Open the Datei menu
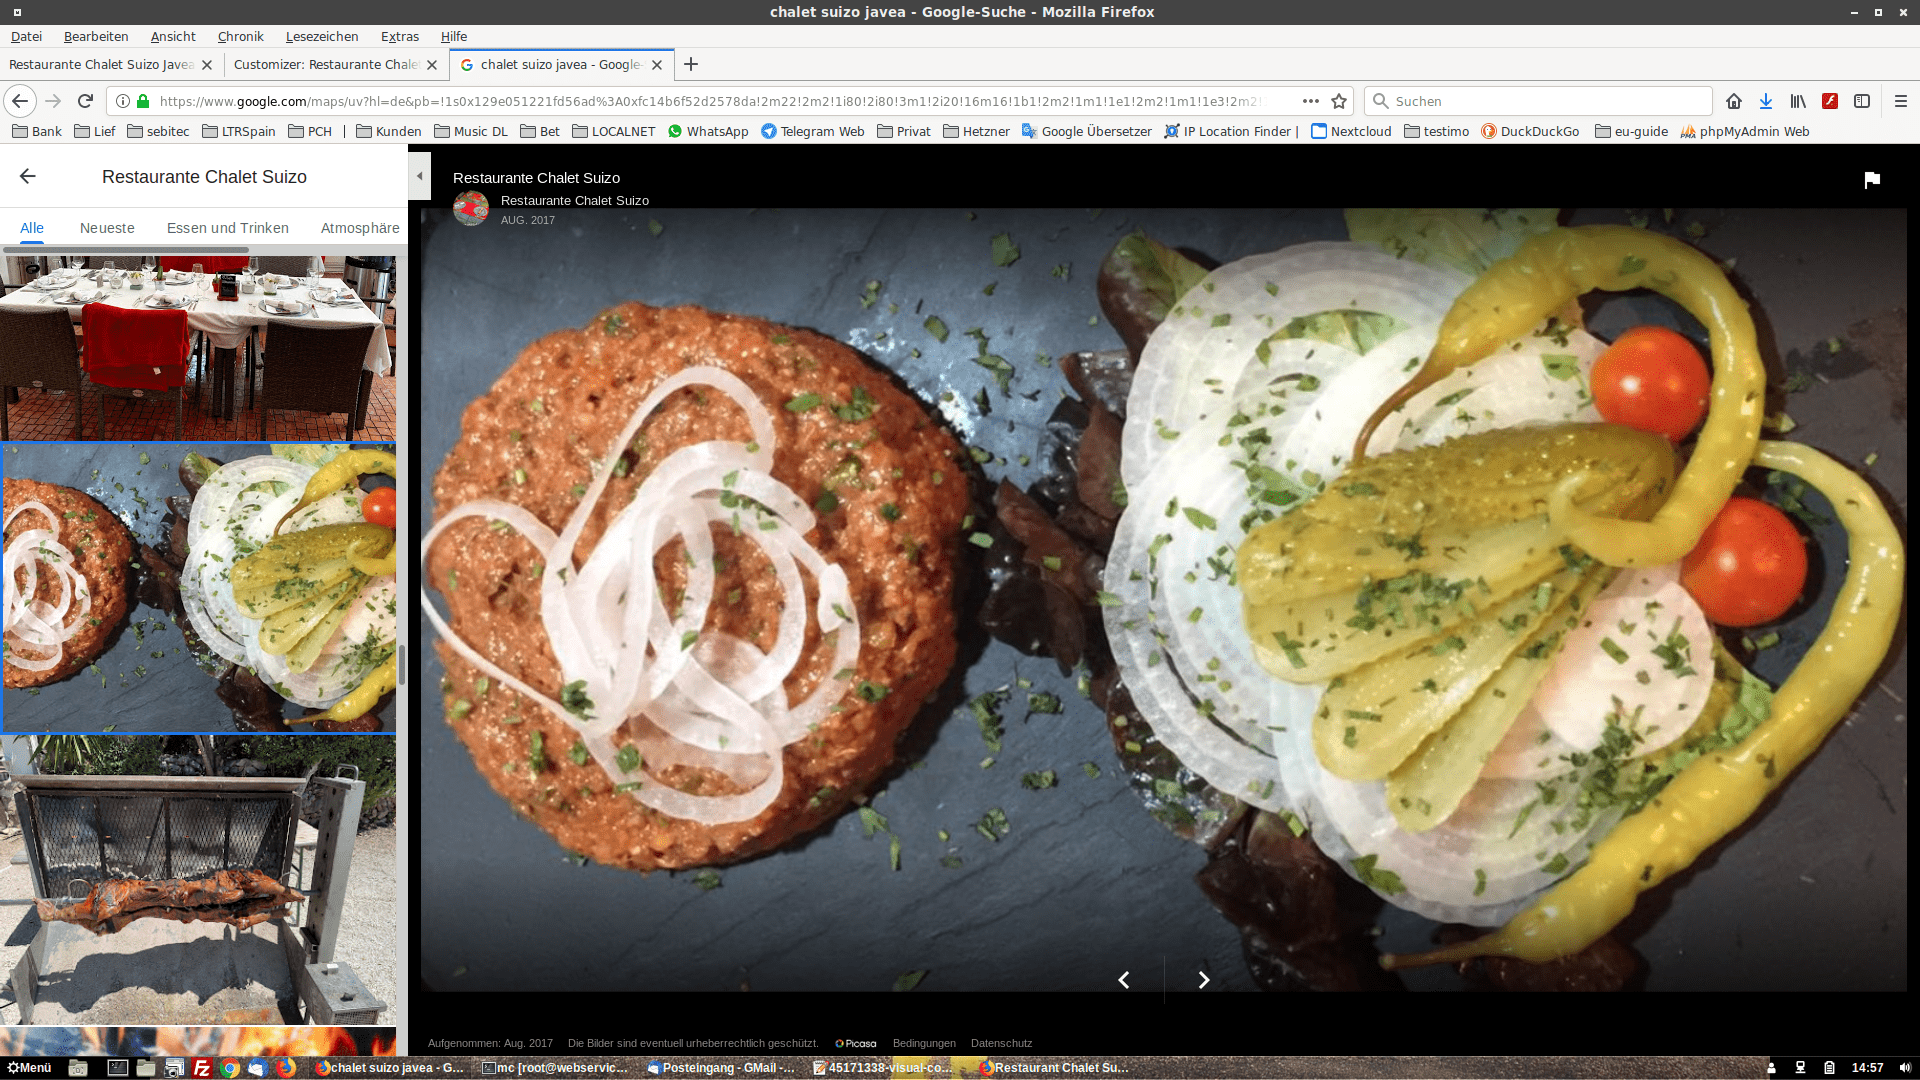 click(26, 36)
